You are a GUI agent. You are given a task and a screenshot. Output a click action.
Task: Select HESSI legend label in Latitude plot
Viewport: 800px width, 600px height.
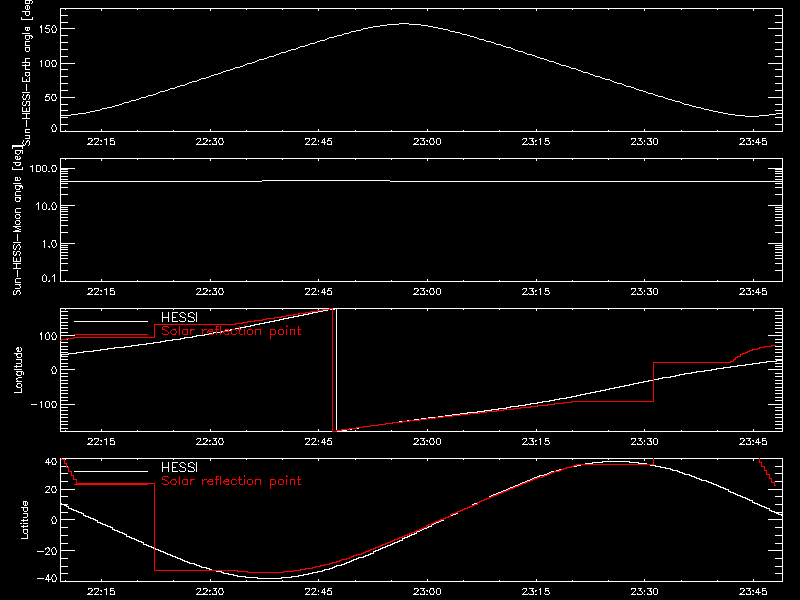coord(179,467)
